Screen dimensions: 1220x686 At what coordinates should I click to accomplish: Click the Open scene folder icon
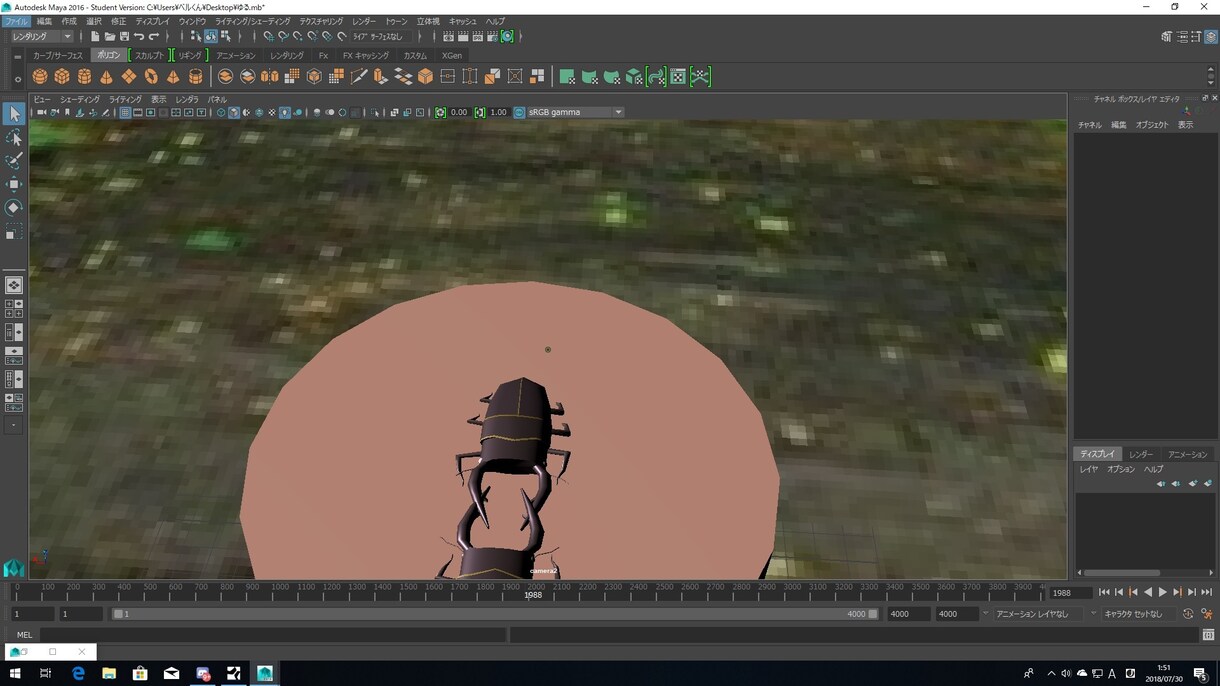[x=110, y=37]
